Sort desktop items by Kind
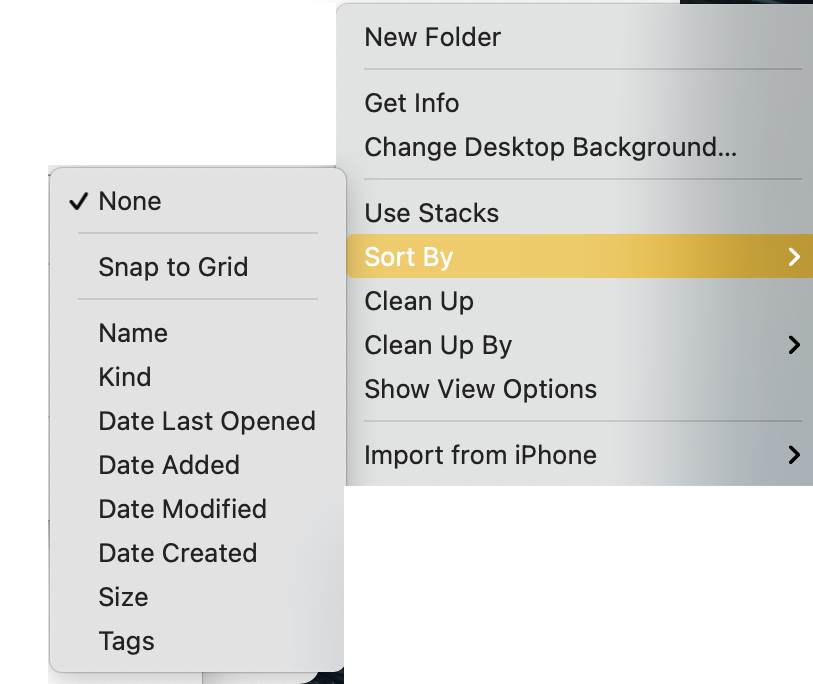The width and height of the screenshot is (813, 684). tap(125, 378)
